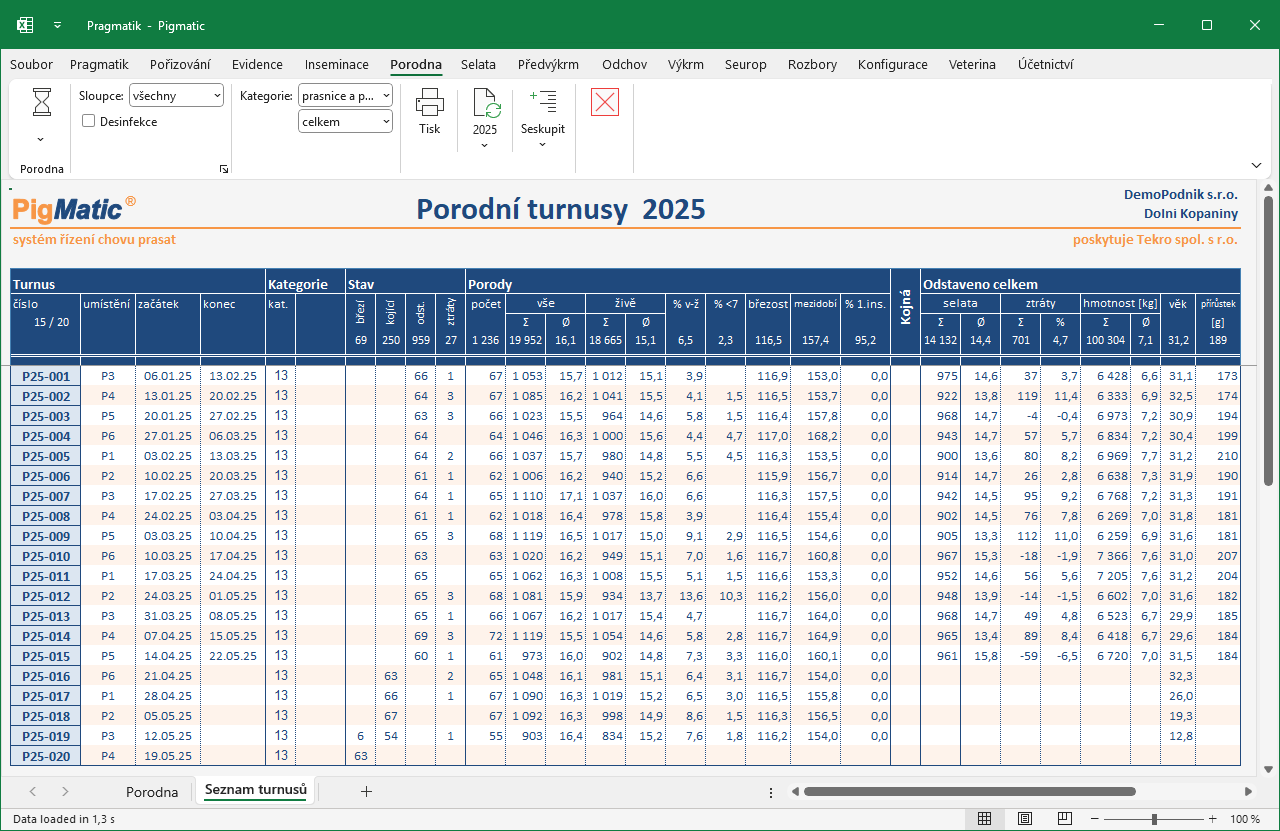Image resolution: width=1280 pixels, height=831 pixels.
Task: Click the zoom slider handle
Action: click(x=1154, y=819)
